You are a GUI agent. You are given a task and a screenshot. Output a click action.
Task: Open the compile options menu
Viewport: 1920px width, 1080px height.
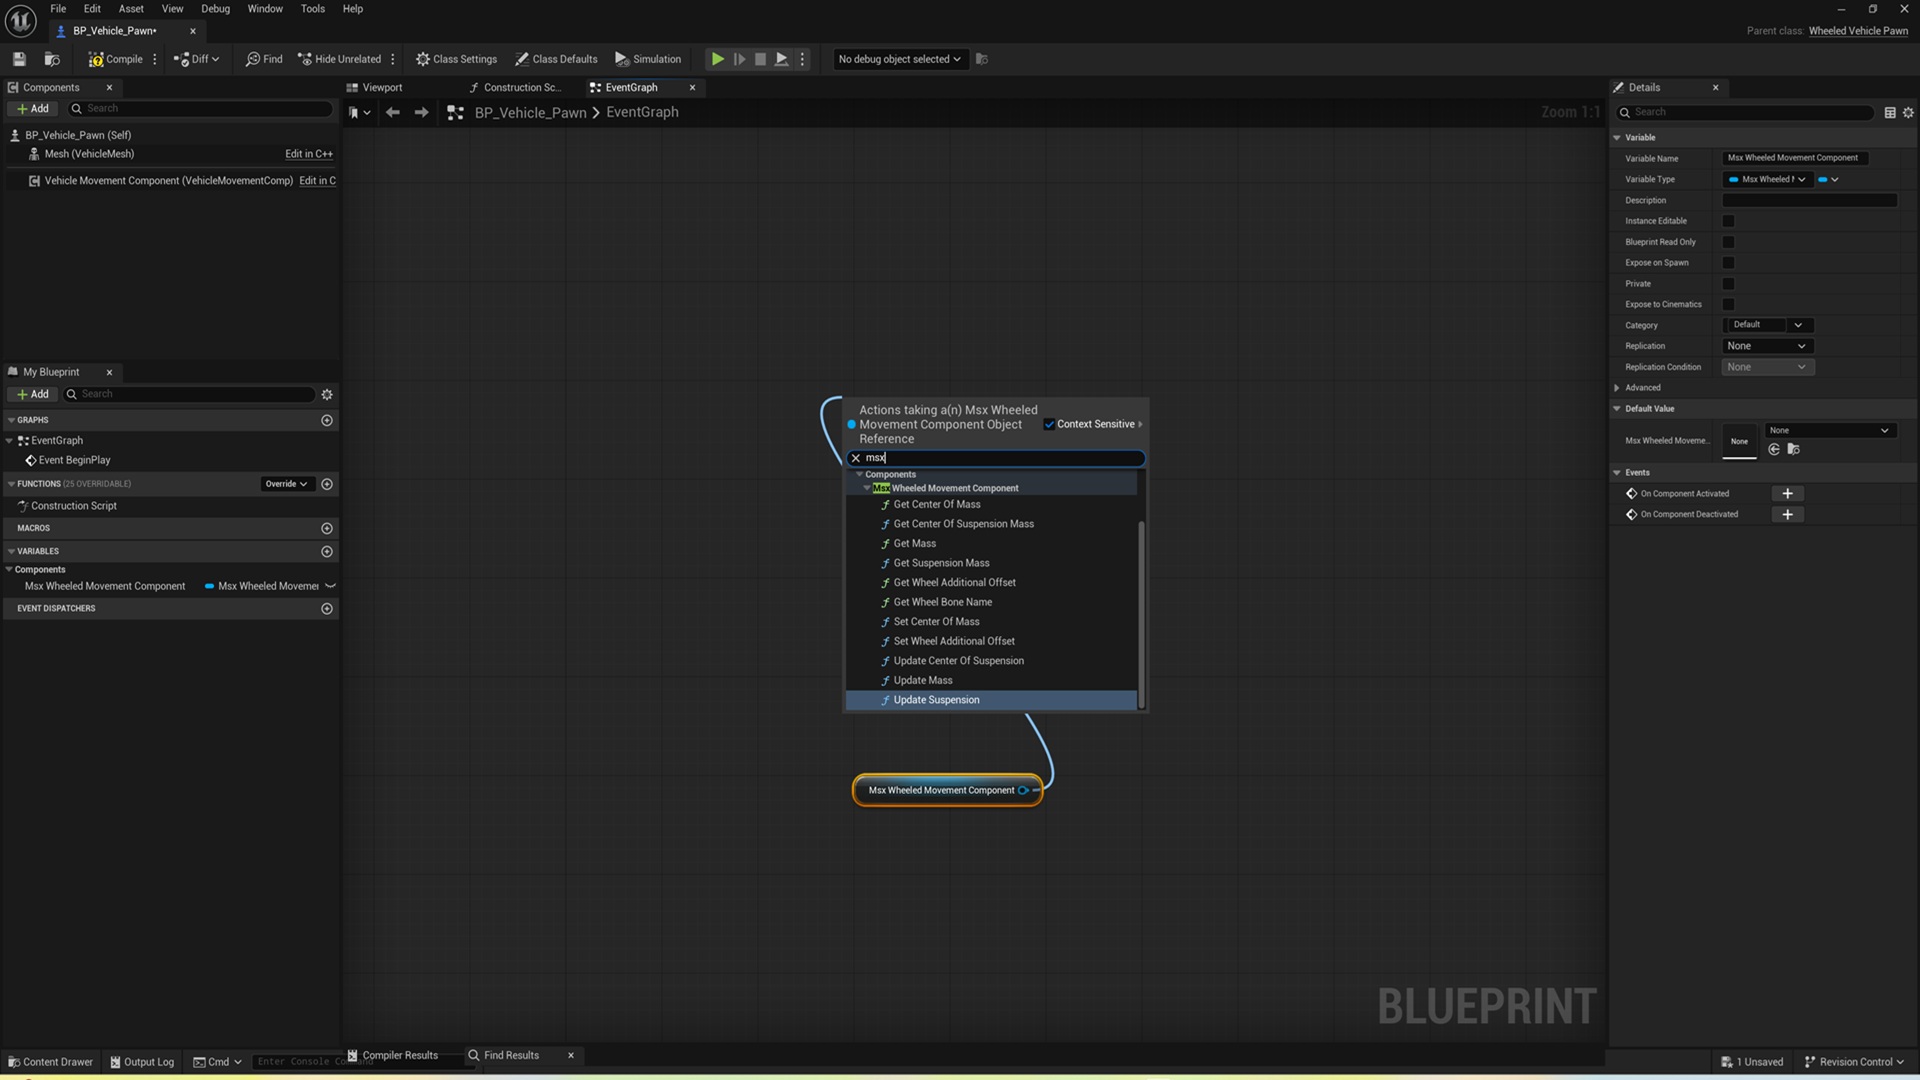tap(155, 59)
